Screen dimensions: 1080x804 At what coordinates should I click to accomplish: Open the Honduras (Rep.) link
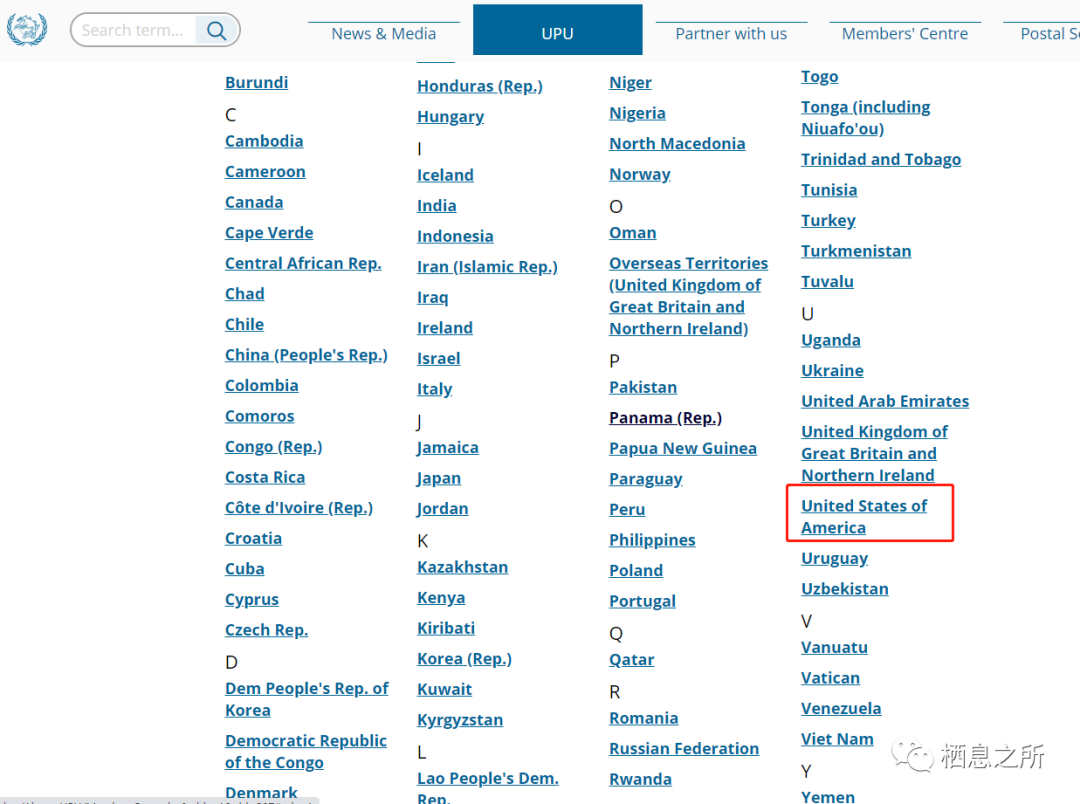tap(480, 86)
